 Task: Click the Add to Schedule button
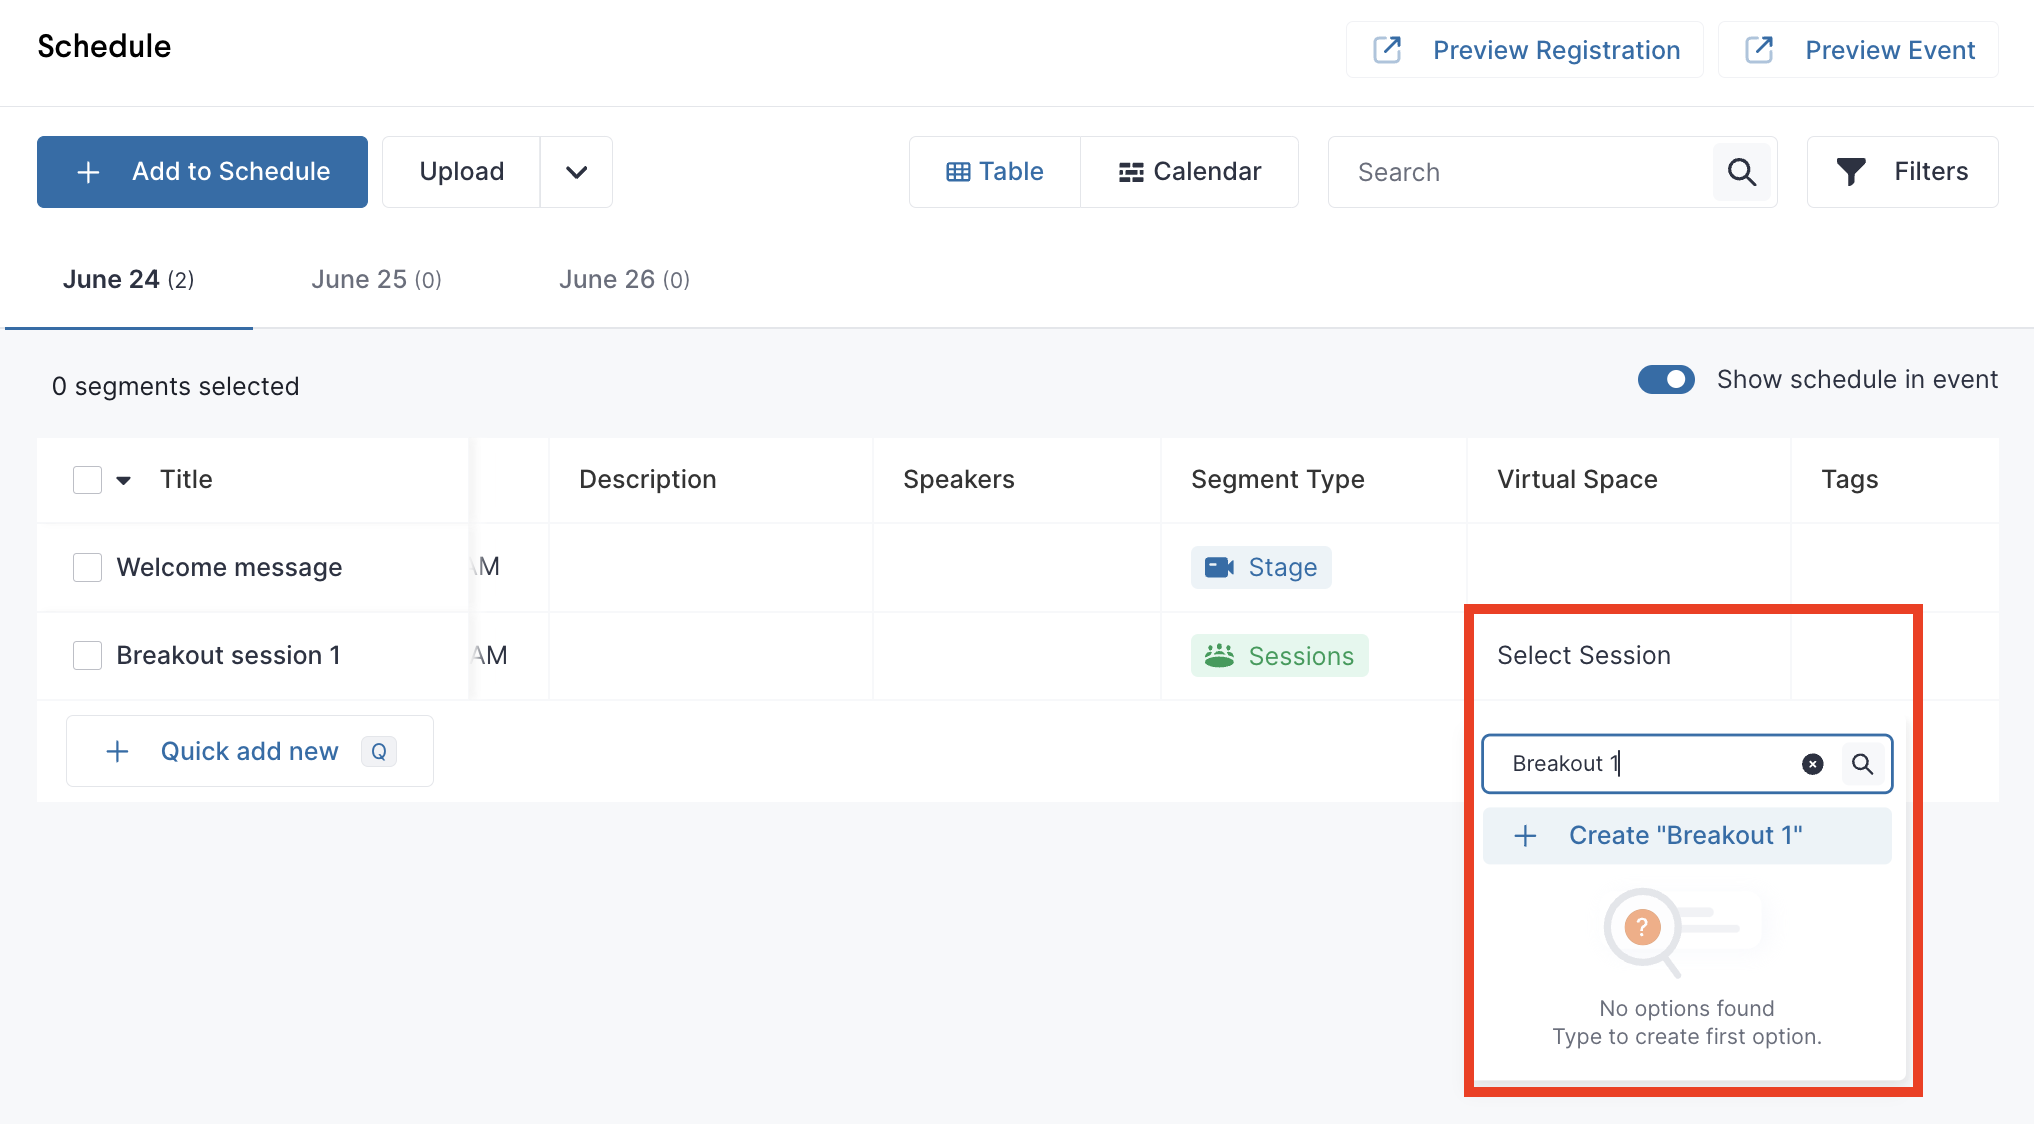(202, 172)
